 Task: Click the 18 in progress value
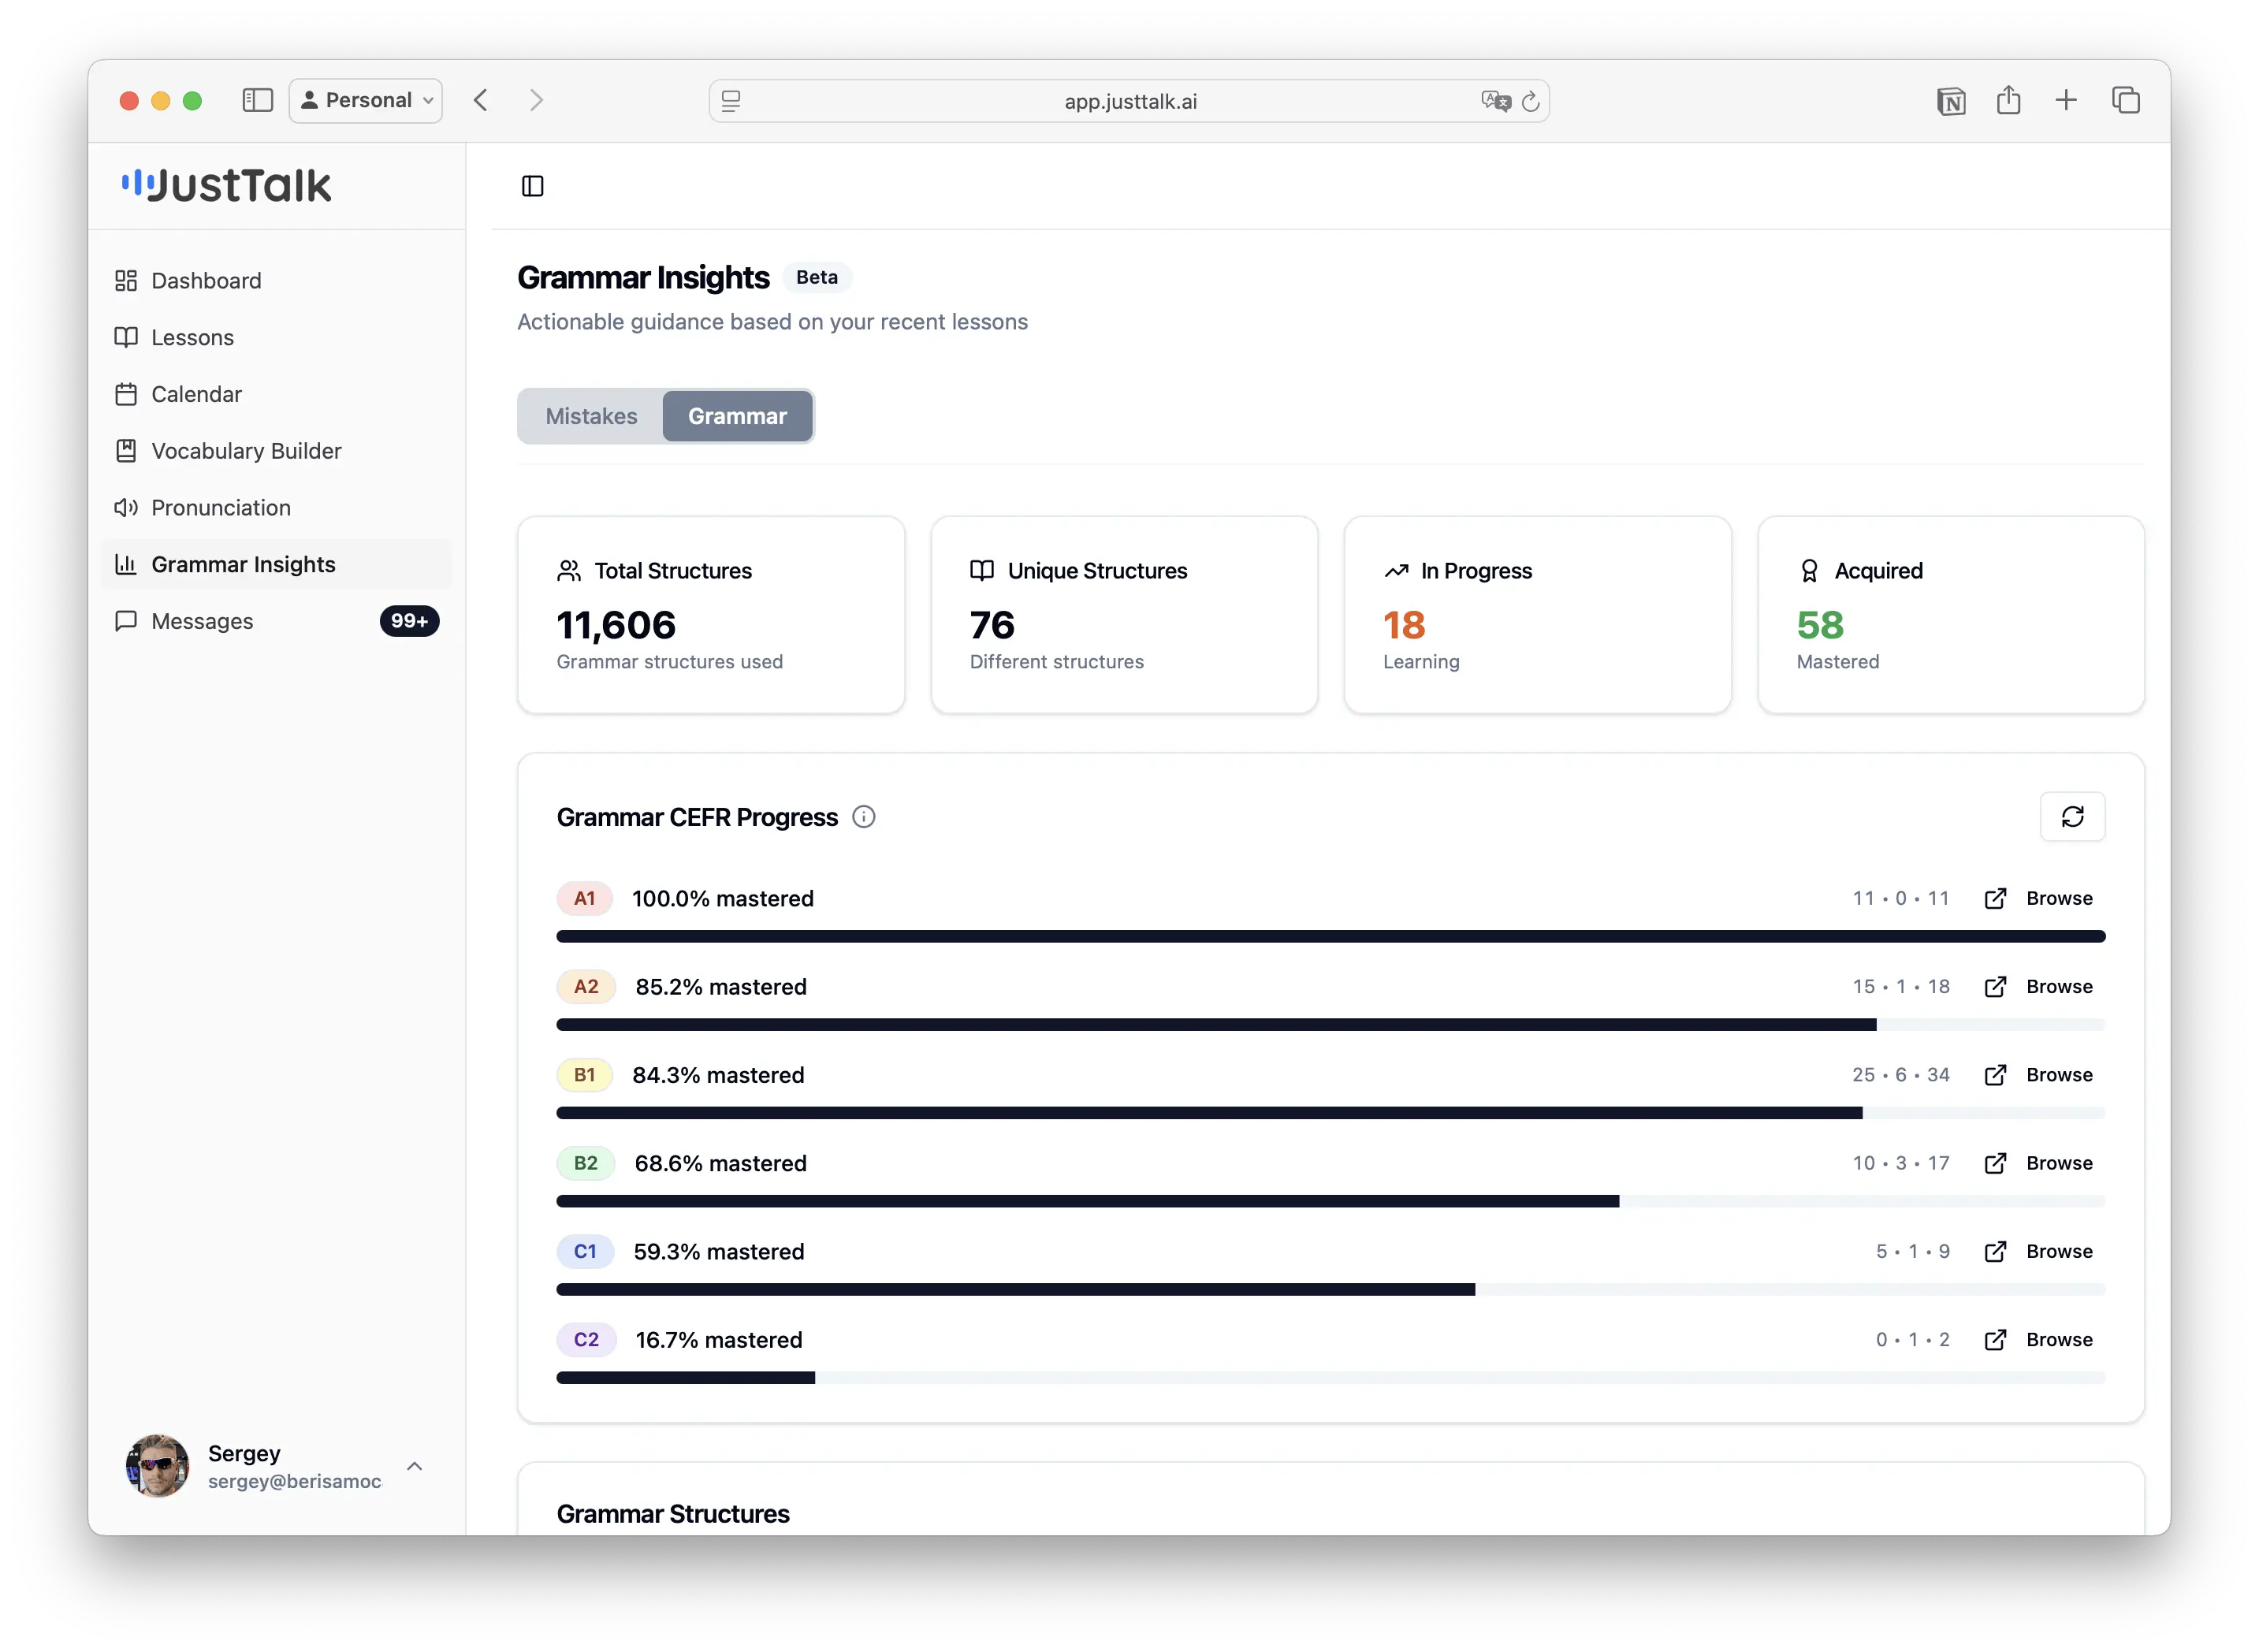[1404, 626]
